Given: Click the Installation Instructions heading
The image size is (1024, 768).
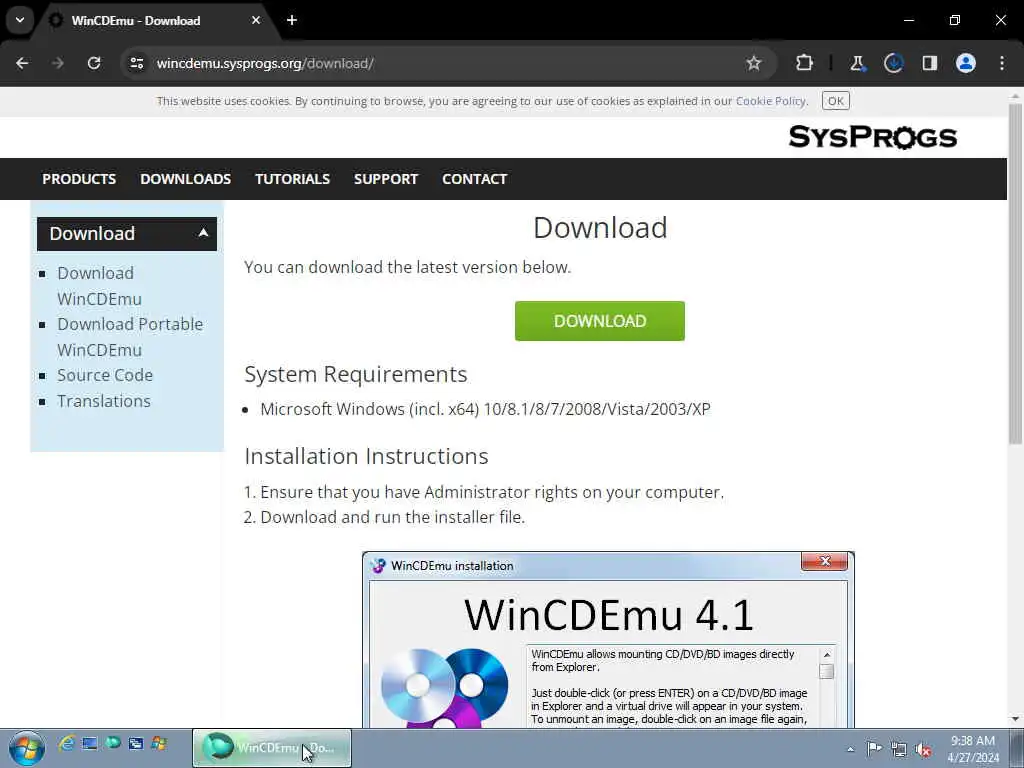Looking at the screenshot, I should coord(366,456).
